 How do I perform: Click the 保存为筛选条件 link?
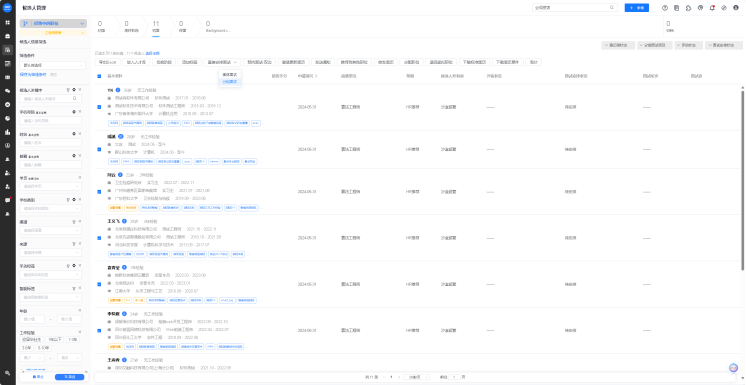(x=33, y=75)
